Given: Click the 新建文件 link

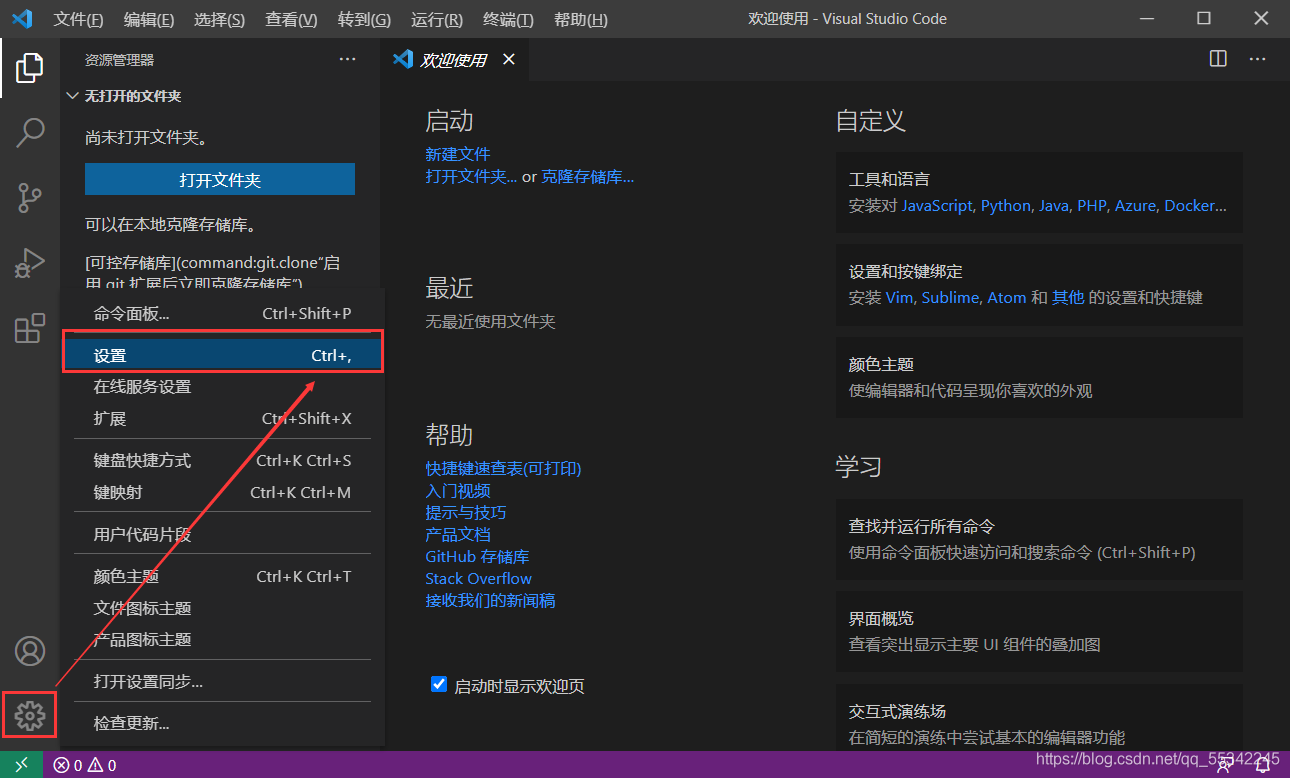Looking at the screenshot, I should [458, 154].
